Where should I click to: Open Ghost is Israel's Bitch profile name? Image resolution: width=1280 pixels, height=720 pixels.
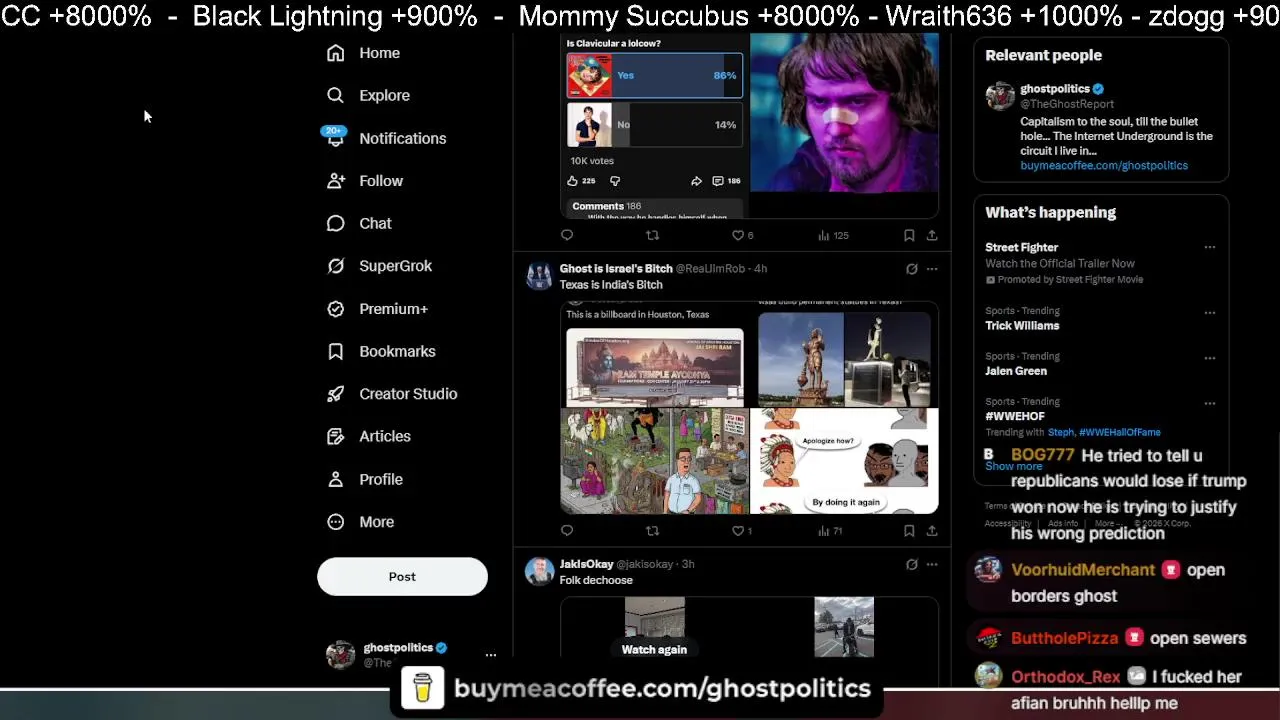click(616, 268)
